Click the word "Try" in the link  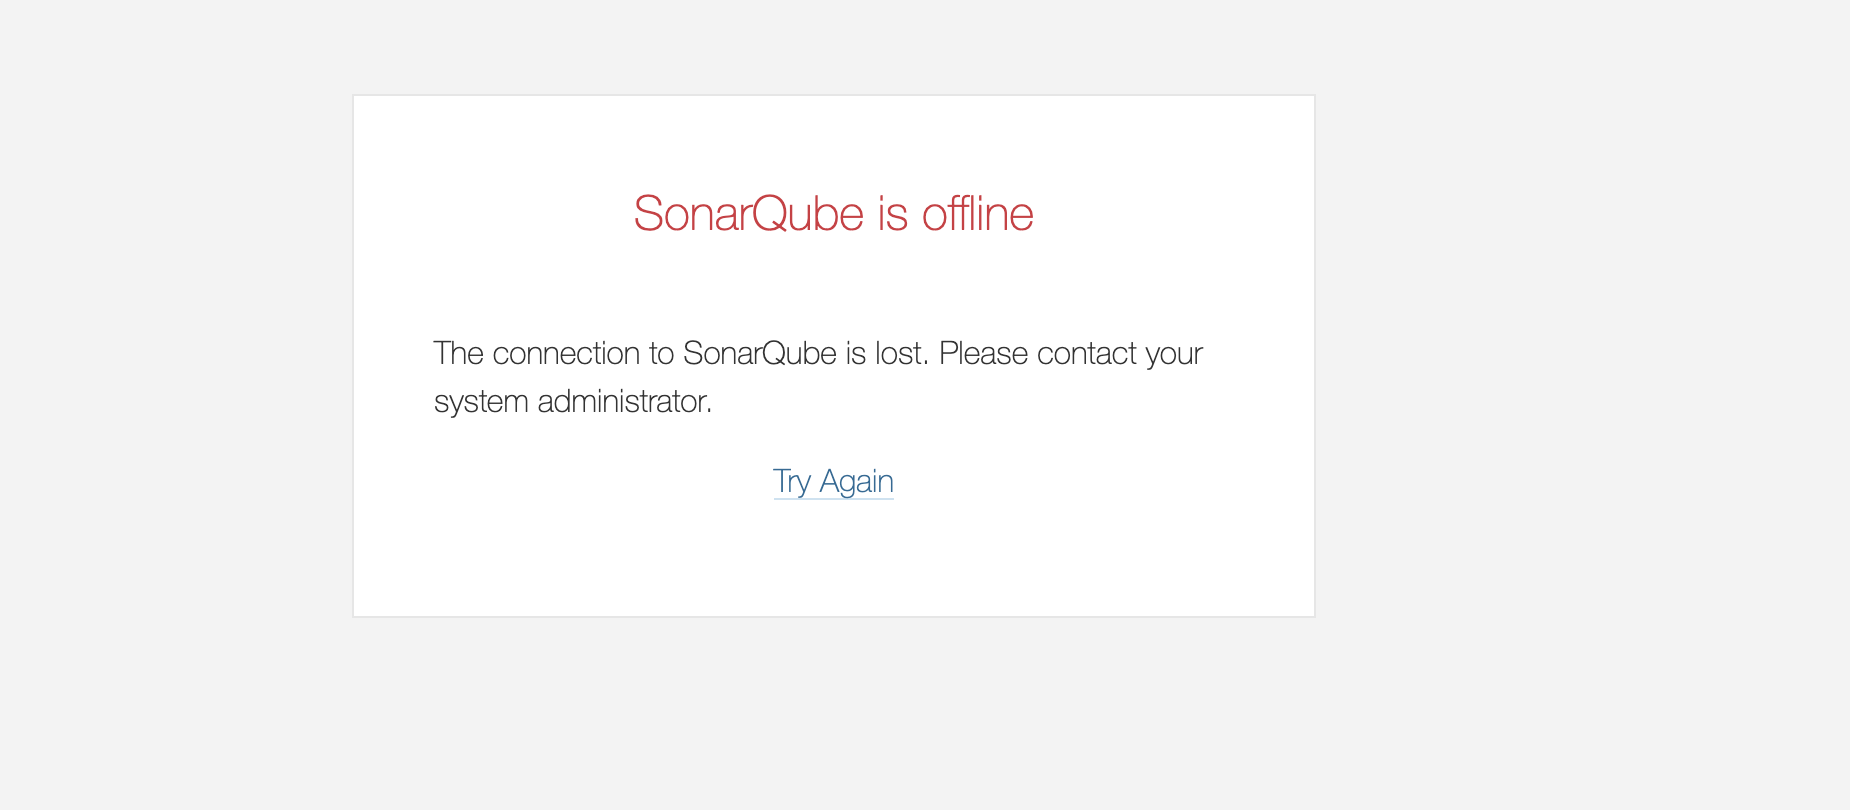[x=791, y=482]
